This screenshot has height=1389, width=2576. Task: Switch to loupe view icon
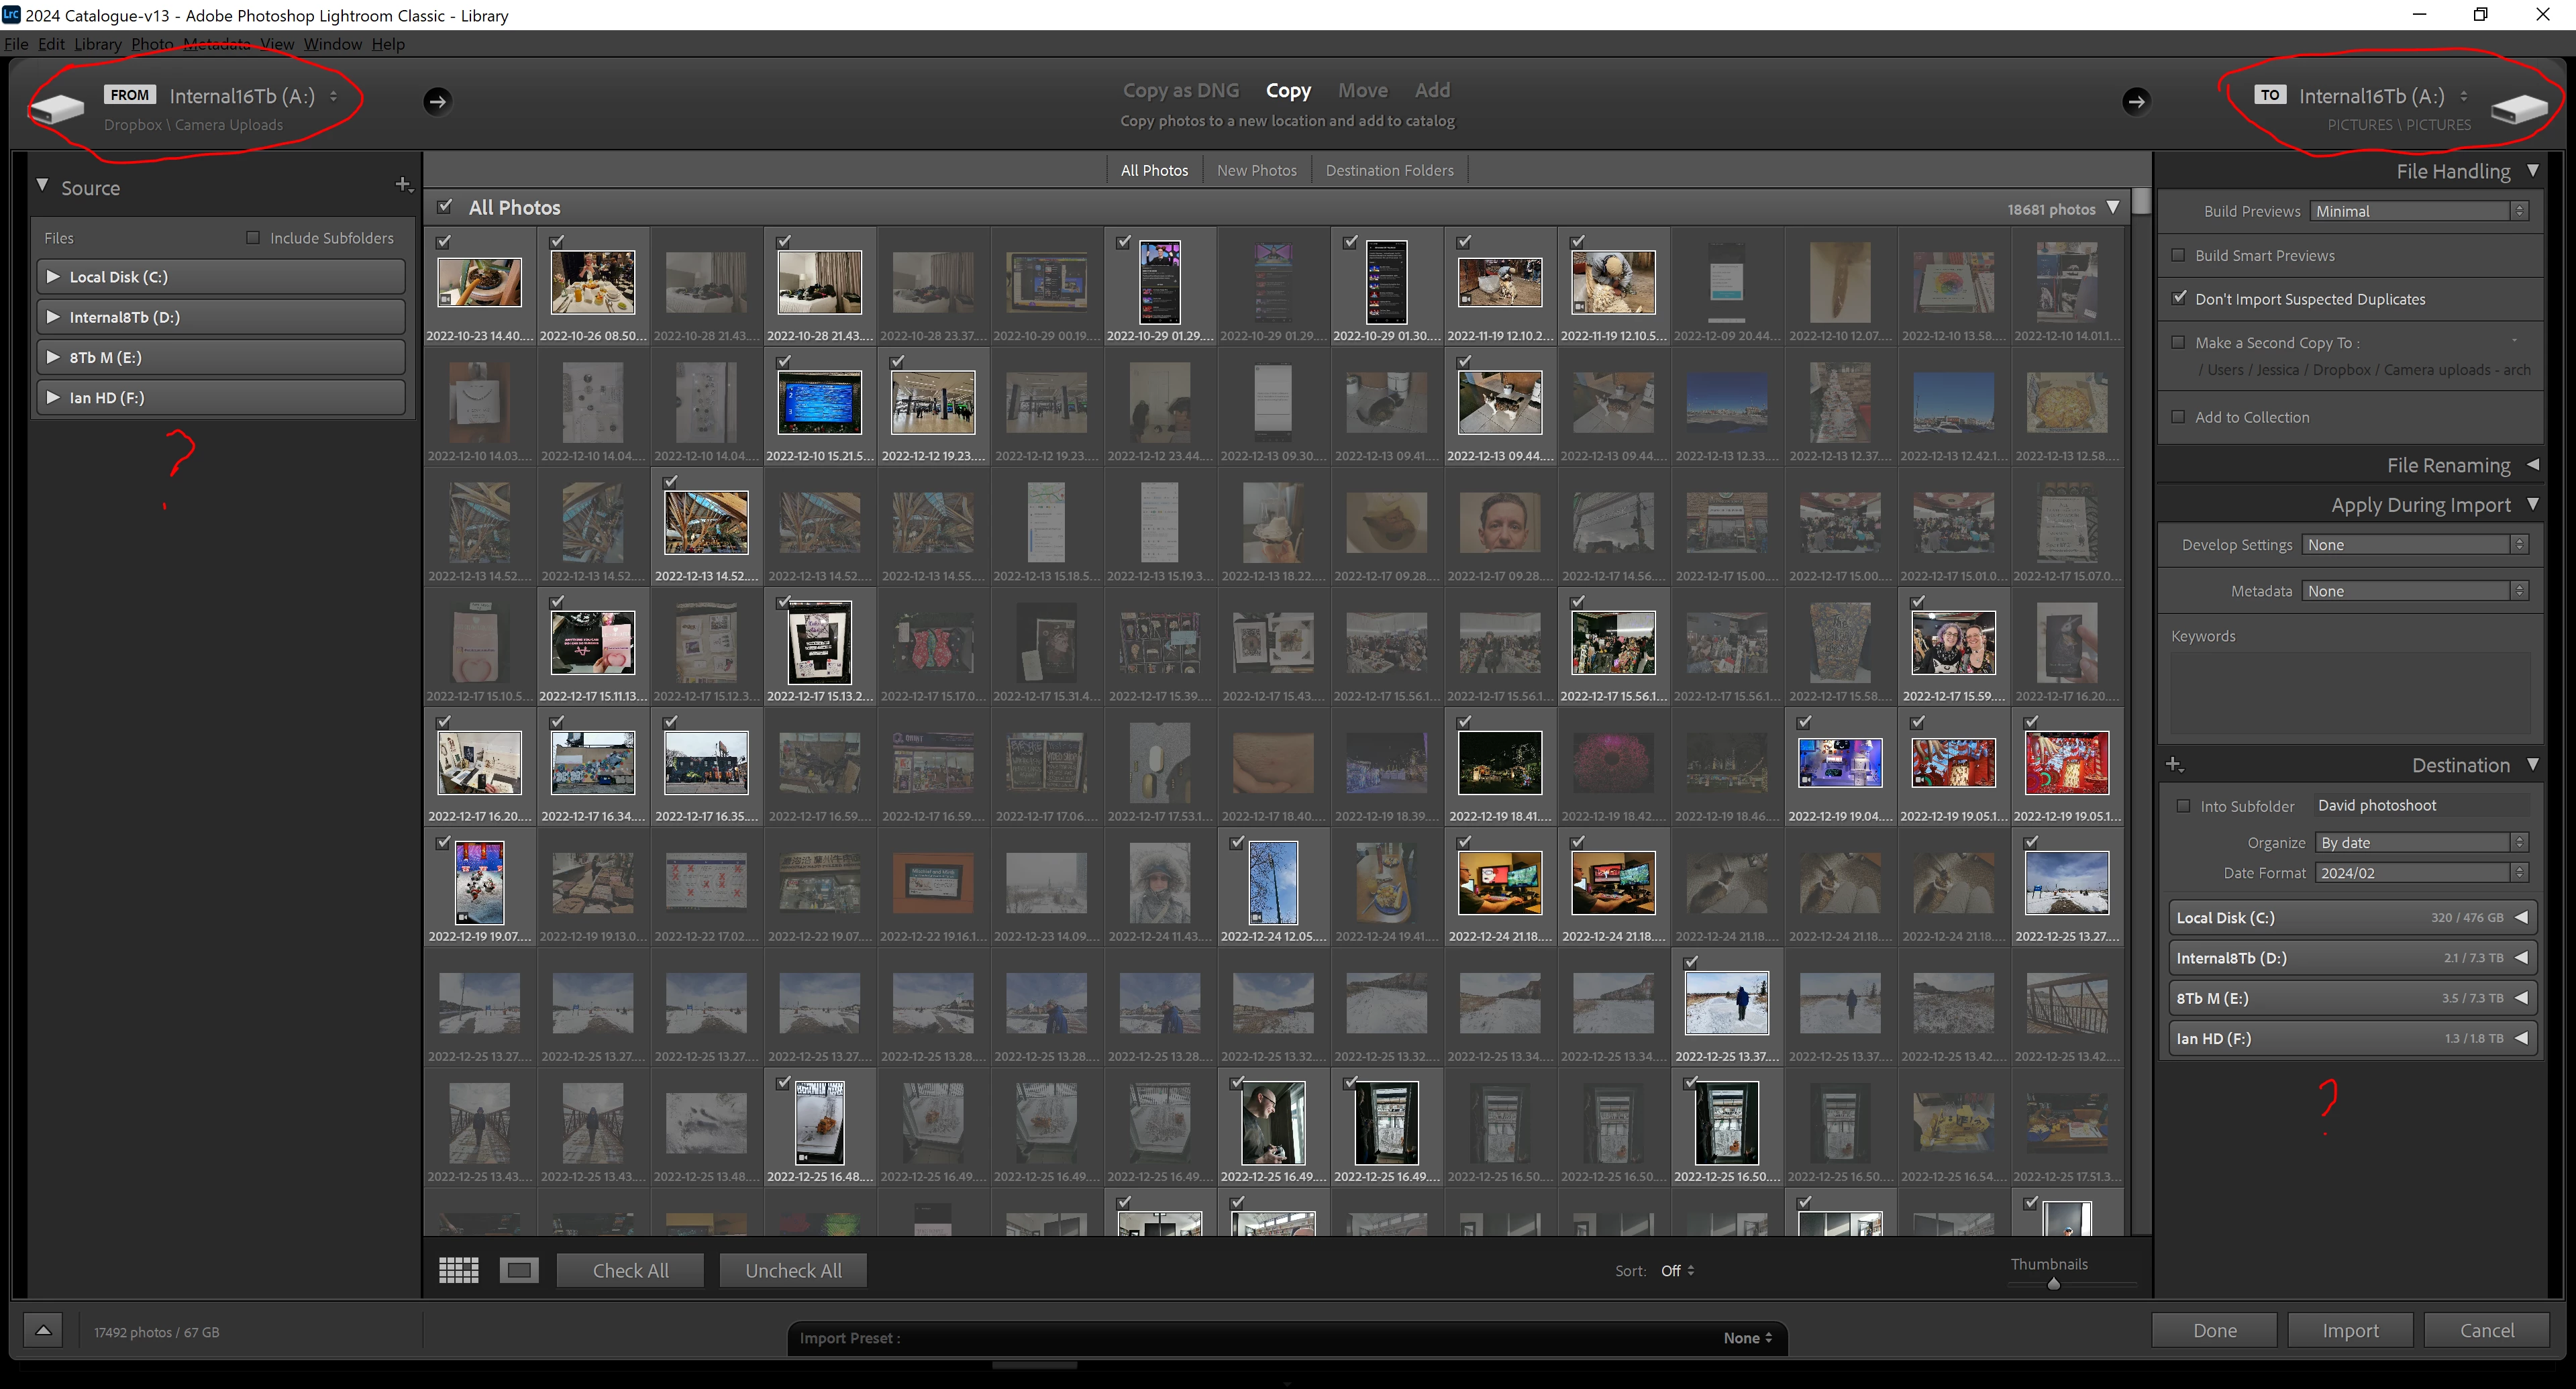(x=519, y=1270)
